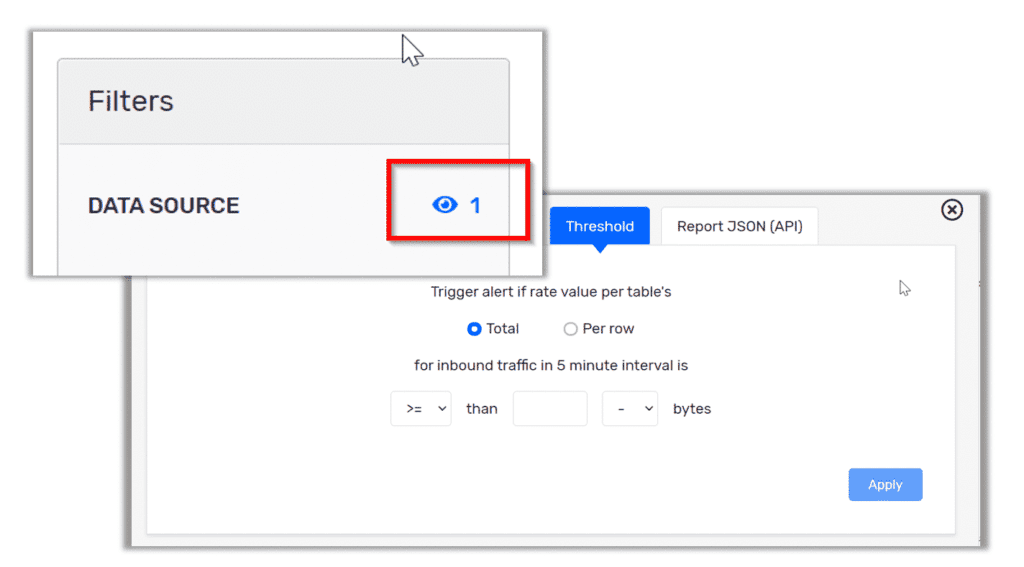
Task: Click the "bytes" unit label
Action: pos(692,409)
